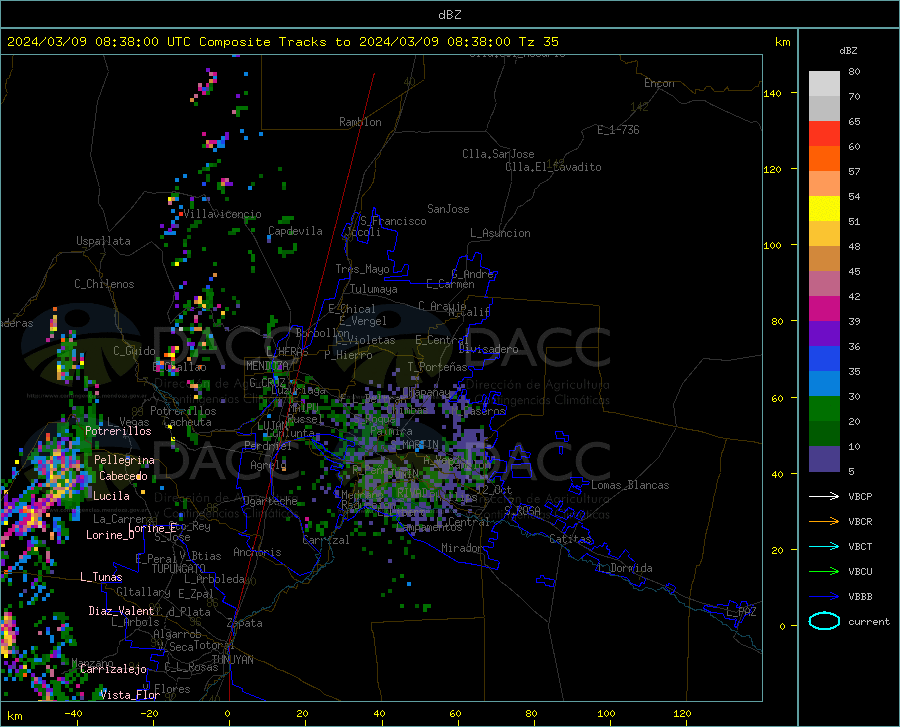
Task: Click the 'Tres_Mayo' map label
Action: tap(362, 269)
